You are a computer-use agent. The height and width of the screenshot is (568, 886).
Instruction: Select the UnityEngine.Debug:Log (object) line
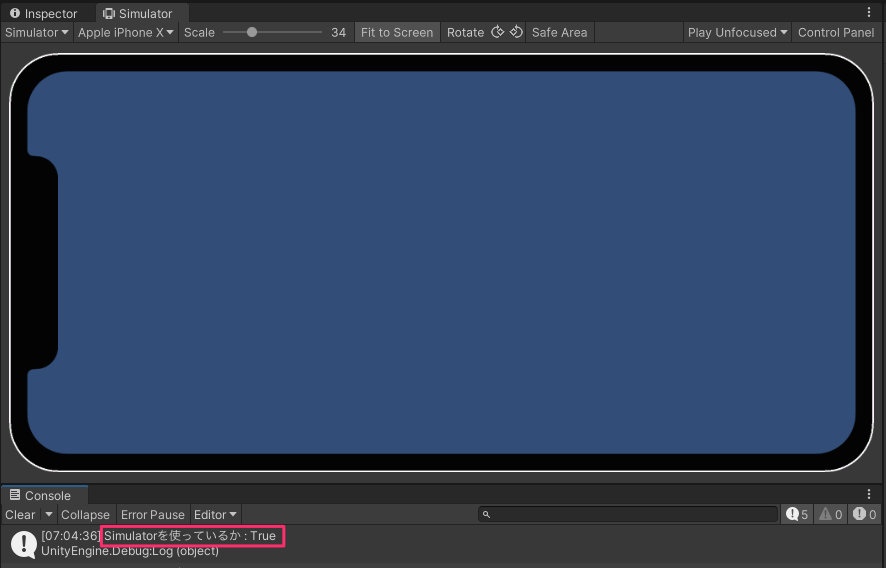[x=130, y=550]
